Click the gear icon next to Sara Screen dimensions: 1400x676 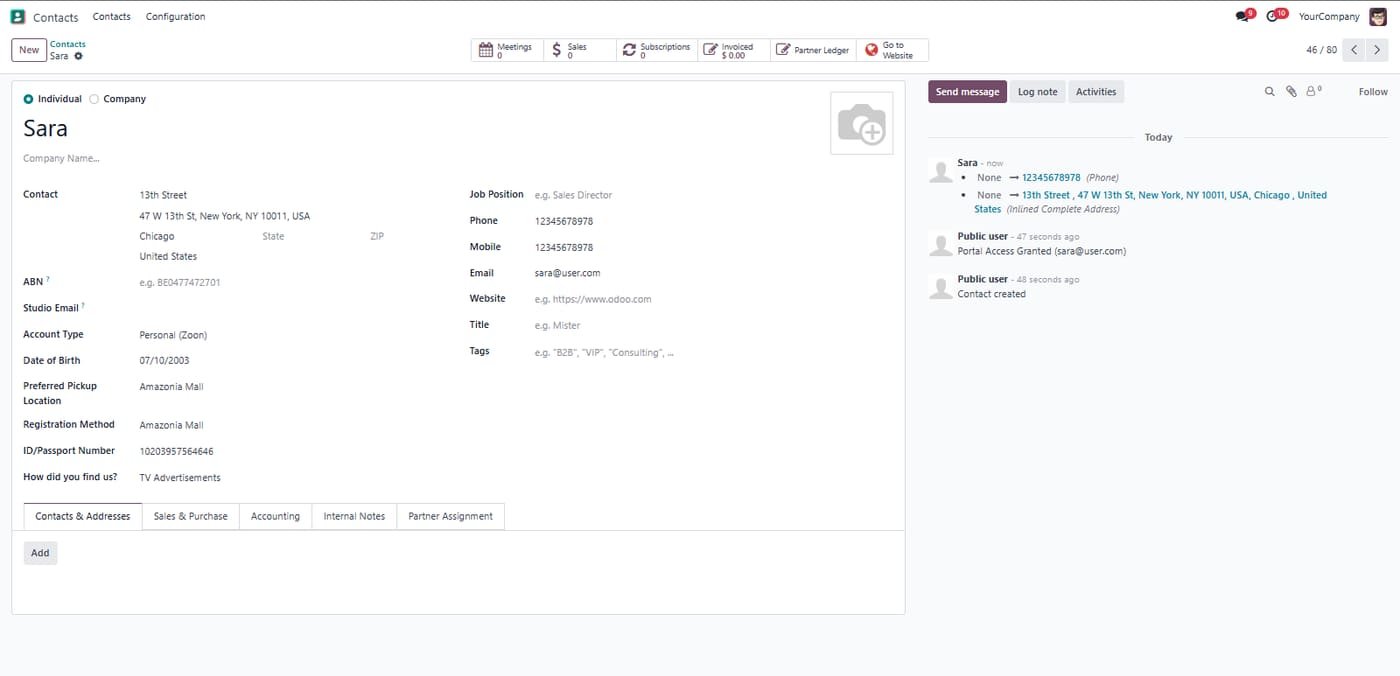(79, 56)
